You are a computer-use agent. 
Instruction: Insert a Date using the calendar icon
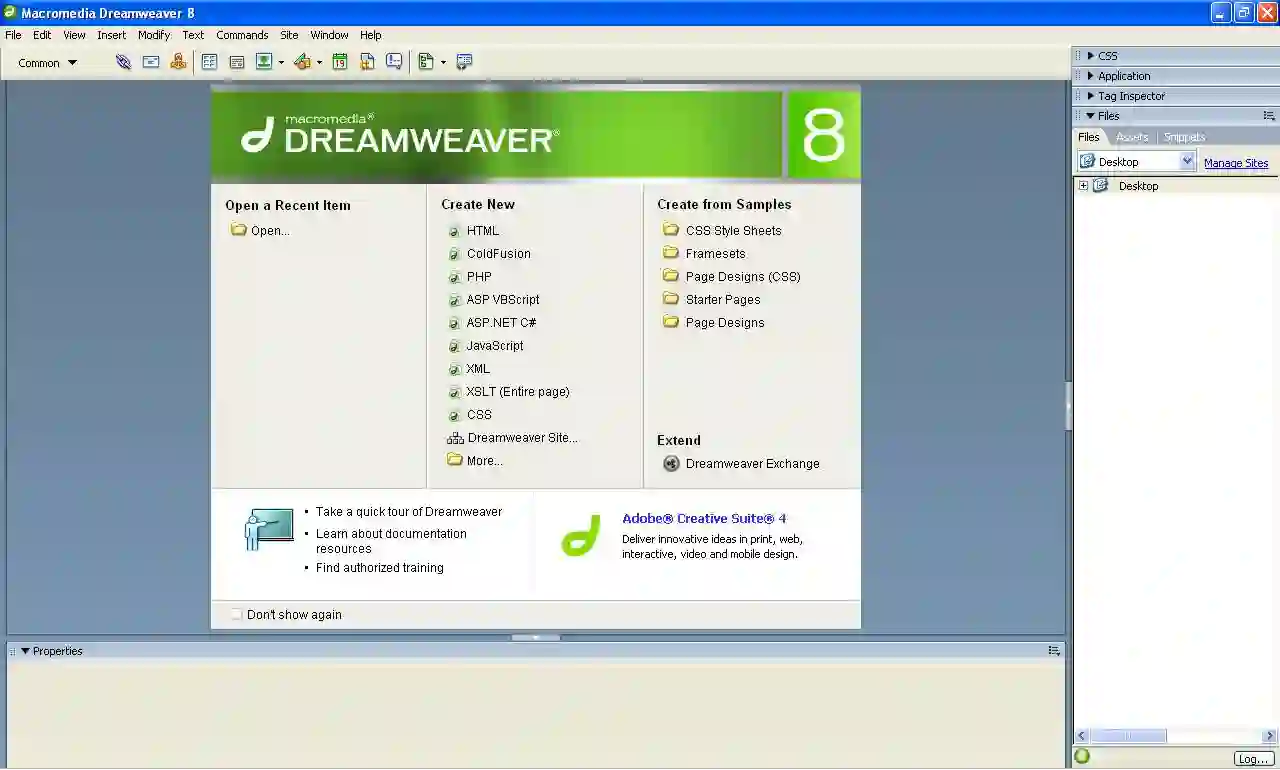coord(340,62)
